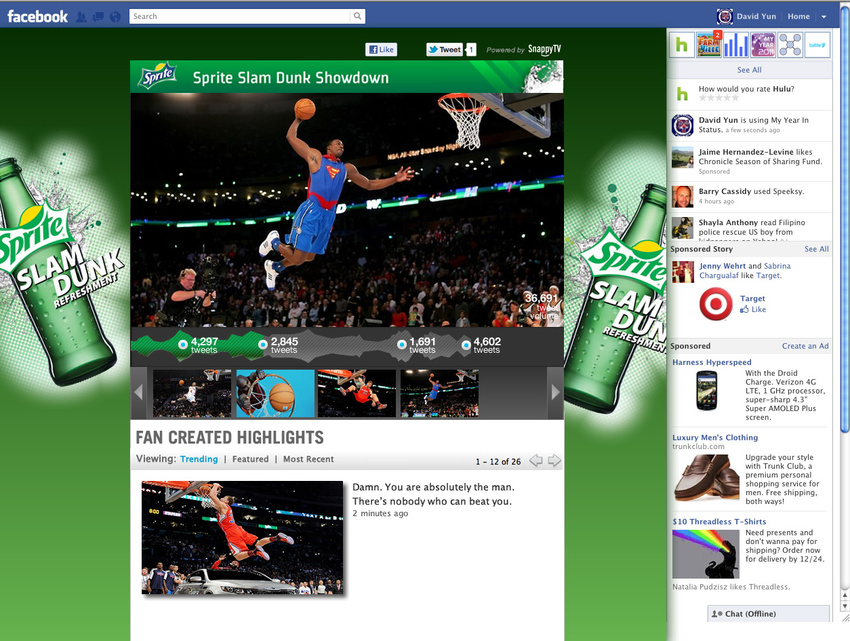Expand the account dropdown arrow

point(823,17)
